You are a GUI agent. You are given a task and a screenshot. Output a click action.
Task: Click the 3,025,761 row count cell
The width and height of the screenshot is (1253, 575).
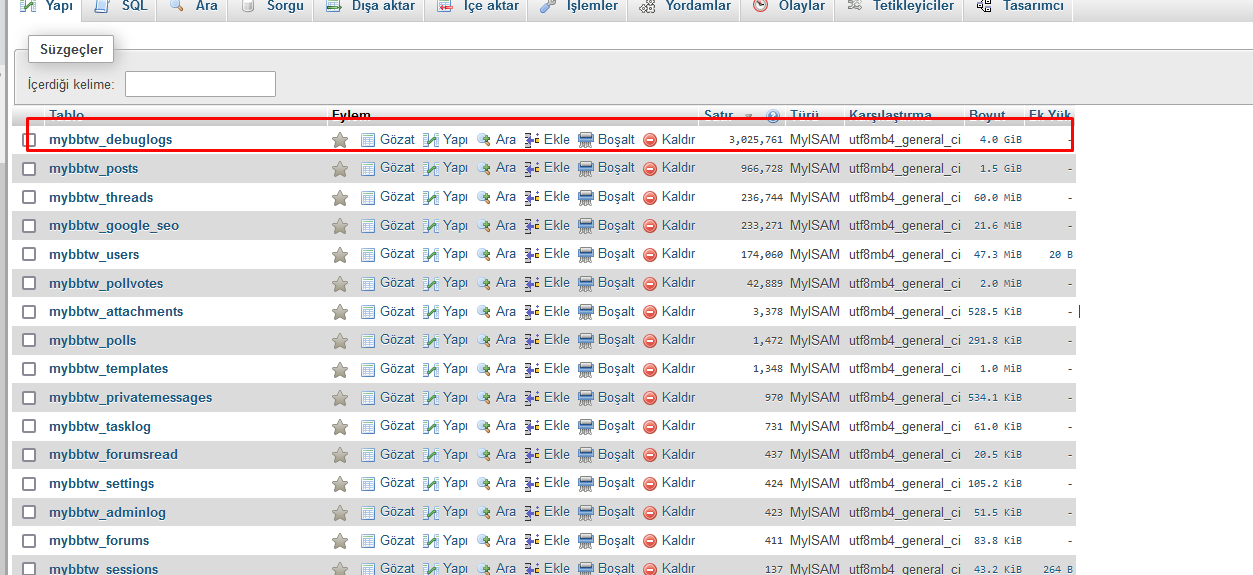tap(756, 140)
